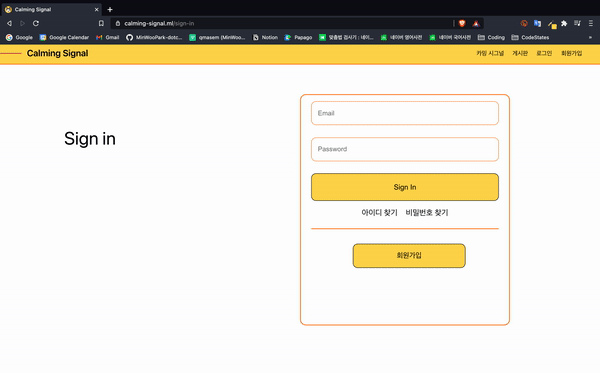Open the Gmail bookmark
The width and height of the screenshot is (600, 375).
tap(108, 38)
